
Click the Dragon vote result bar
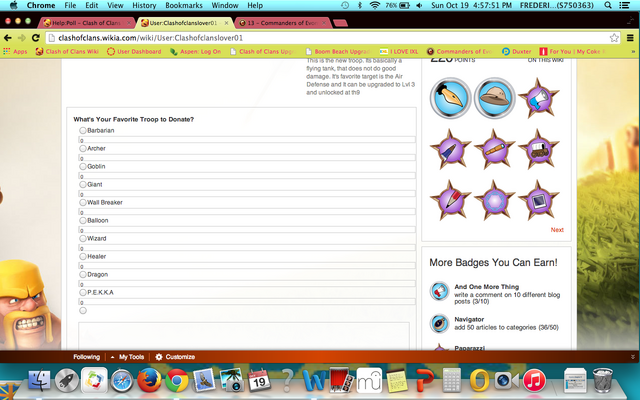247,283
